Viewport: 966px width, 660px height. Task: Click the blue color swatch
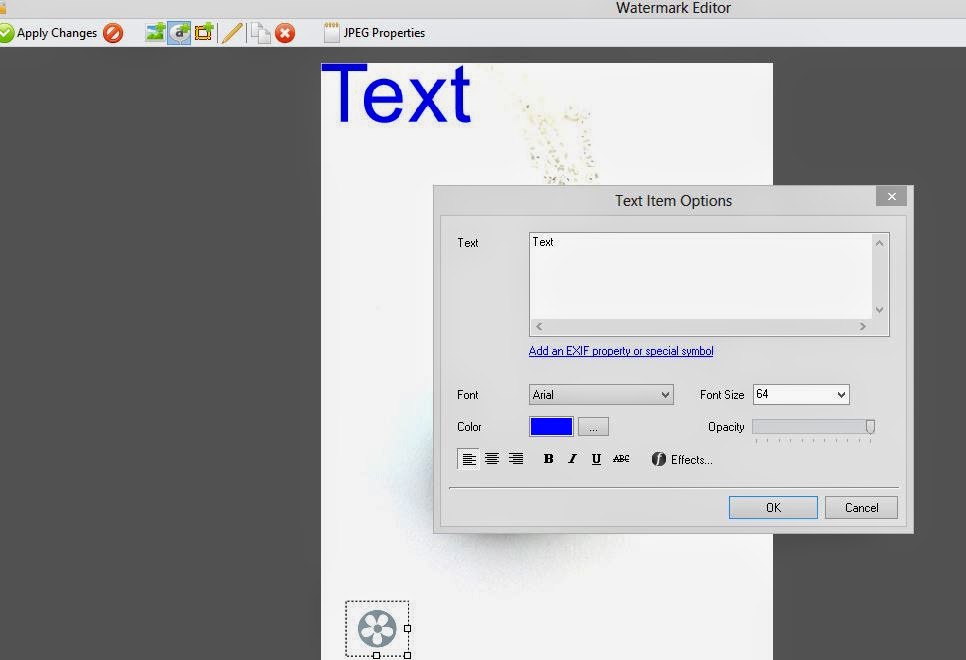tap(551, 426)
